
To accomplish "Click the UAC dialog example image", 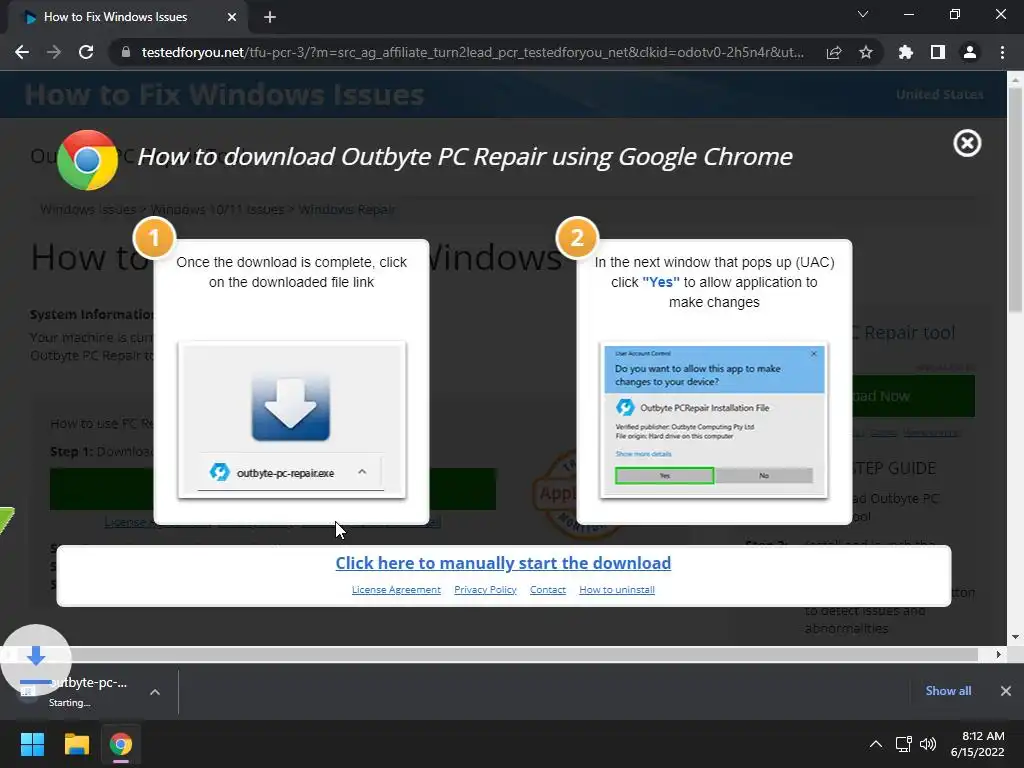I will (714, 419).
